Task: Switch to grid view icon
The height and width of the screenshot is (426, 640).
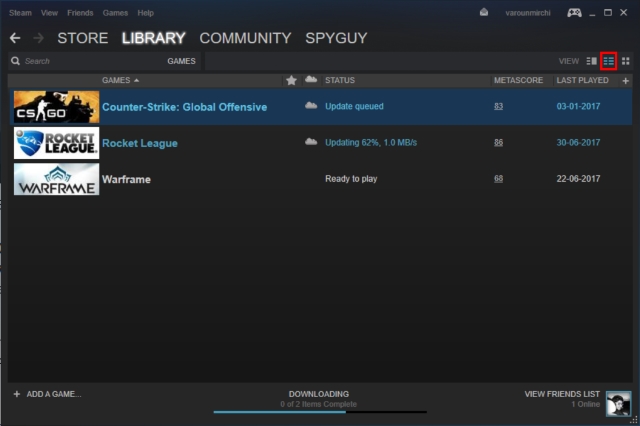Action: click(626, 61)
